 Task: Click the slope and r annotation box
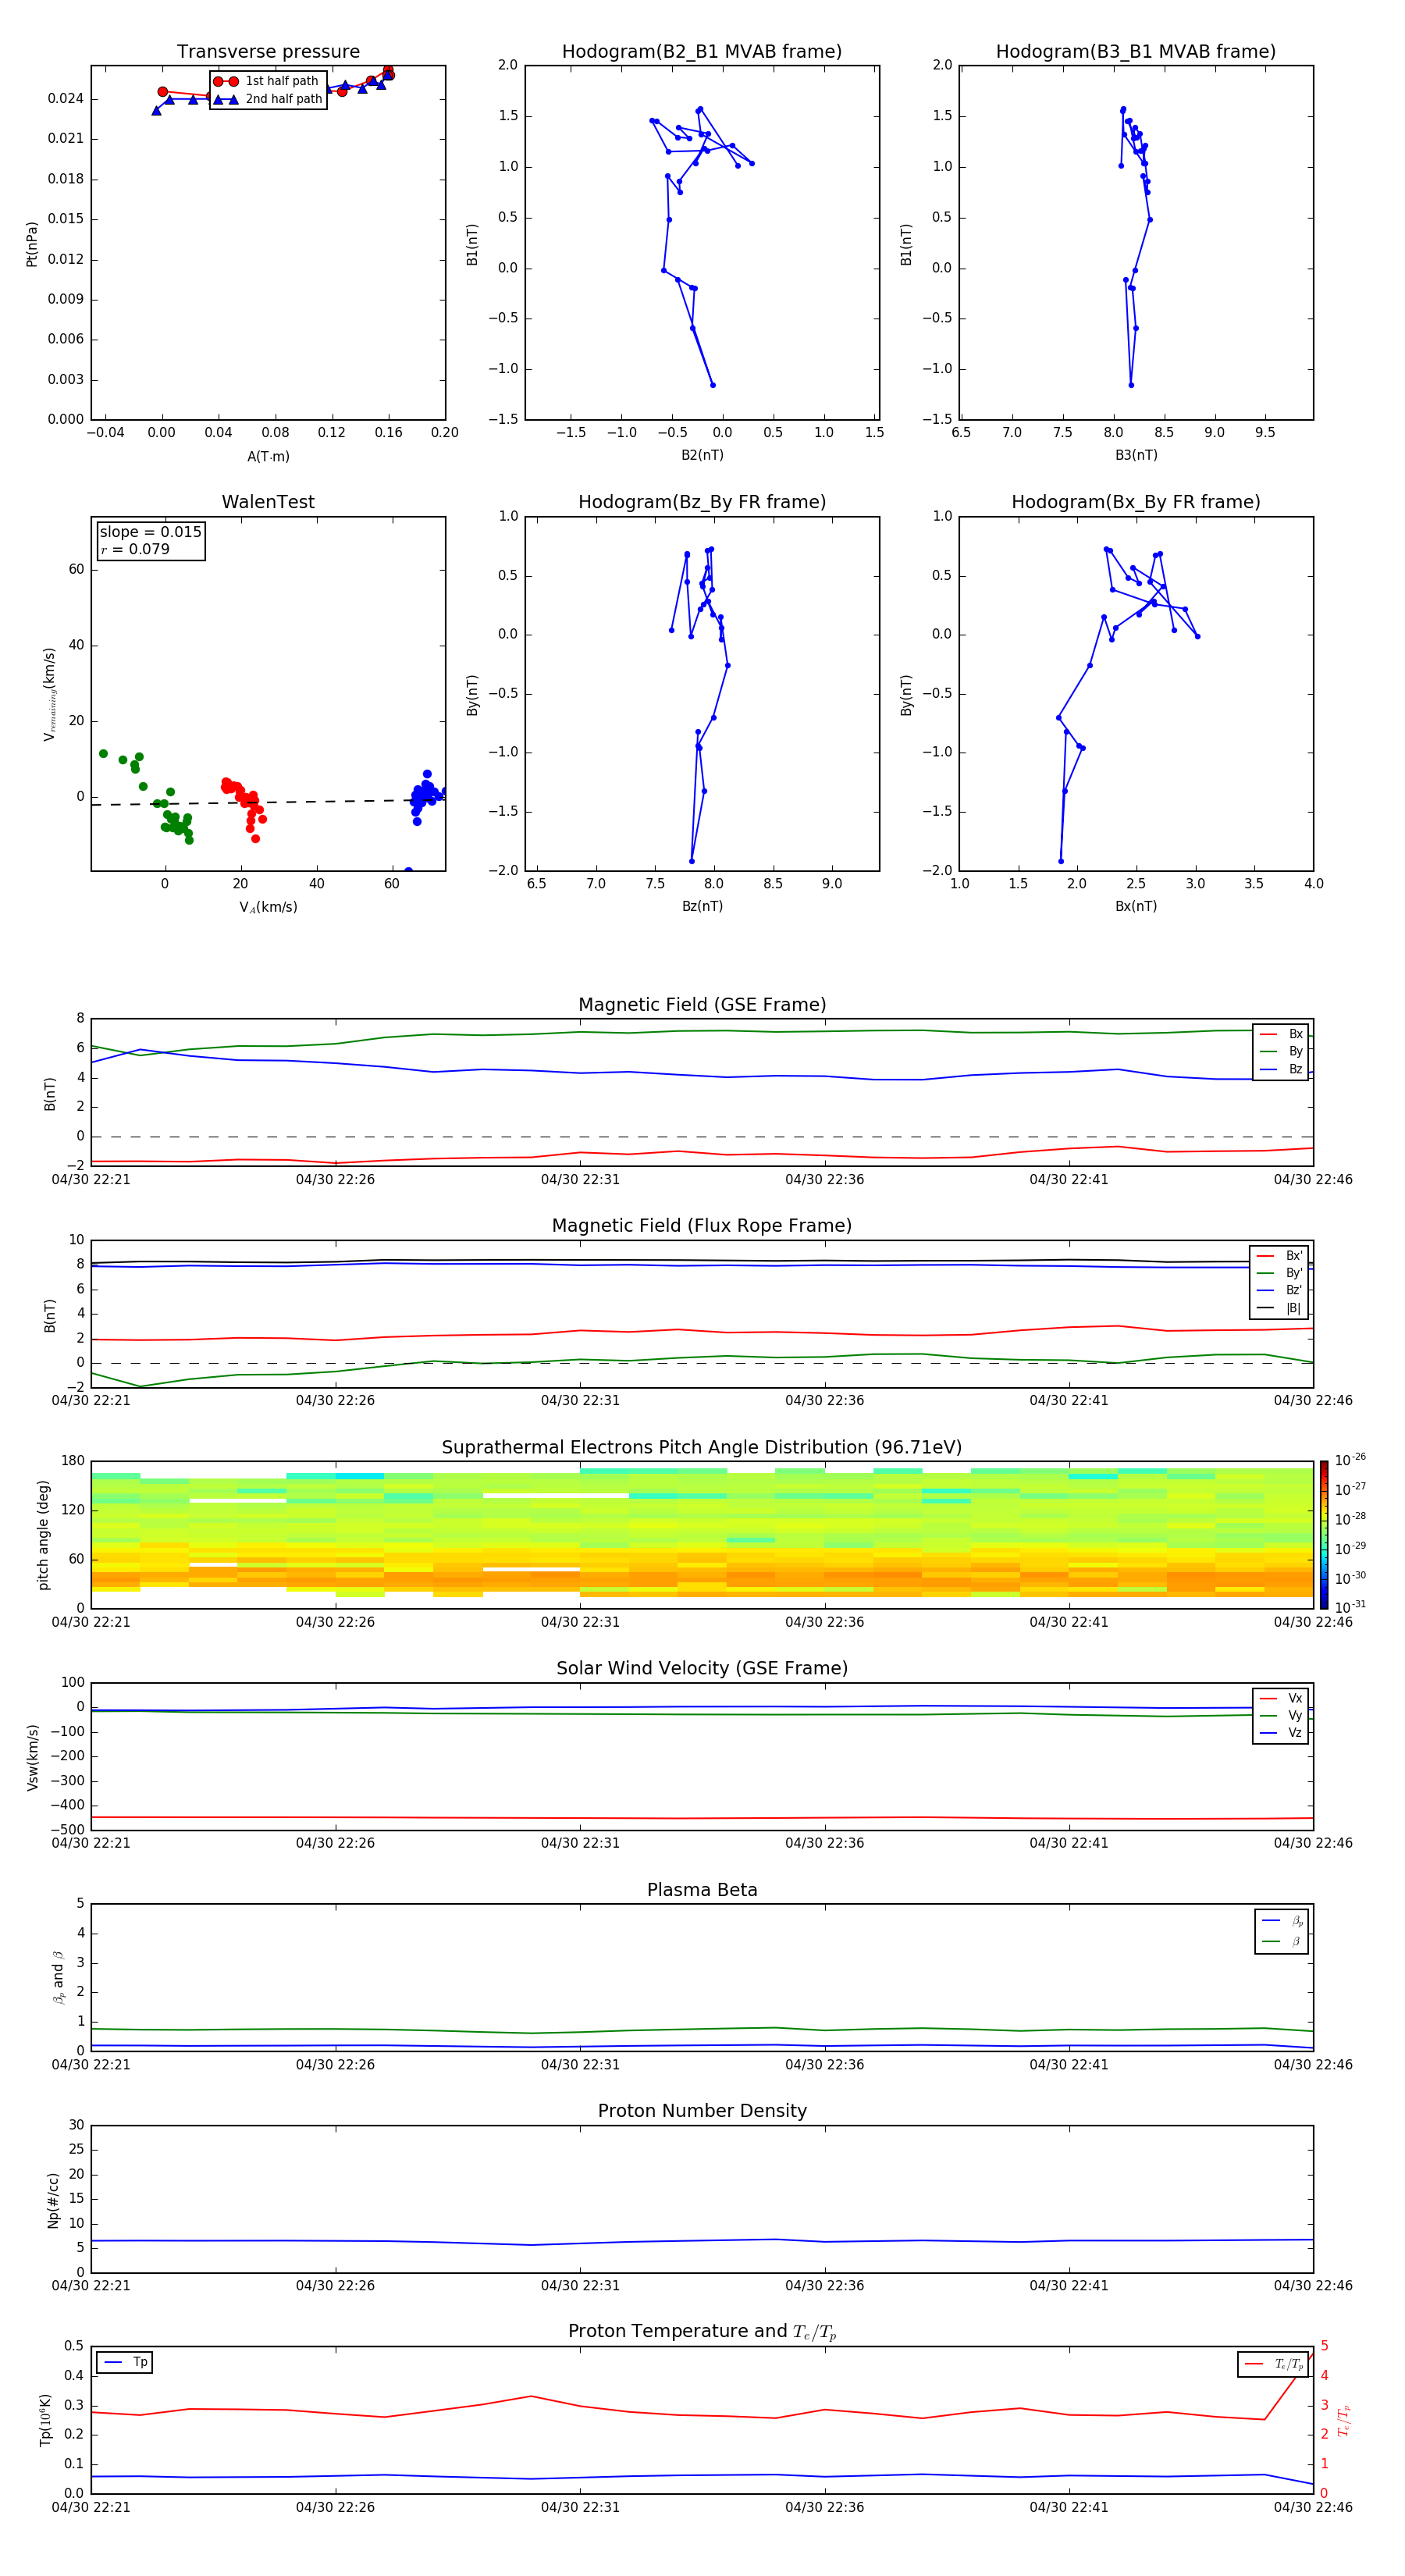[x=150, y=540]
